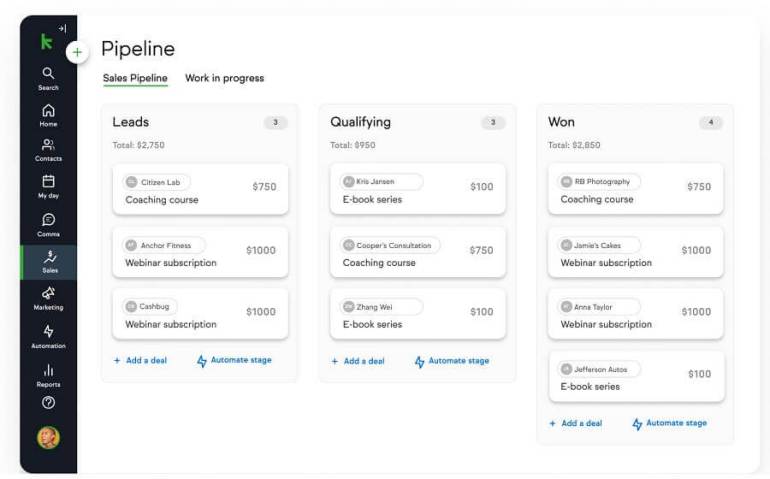
Task: Expand the collapsed sidebar arrow
Action: [62, 28]
